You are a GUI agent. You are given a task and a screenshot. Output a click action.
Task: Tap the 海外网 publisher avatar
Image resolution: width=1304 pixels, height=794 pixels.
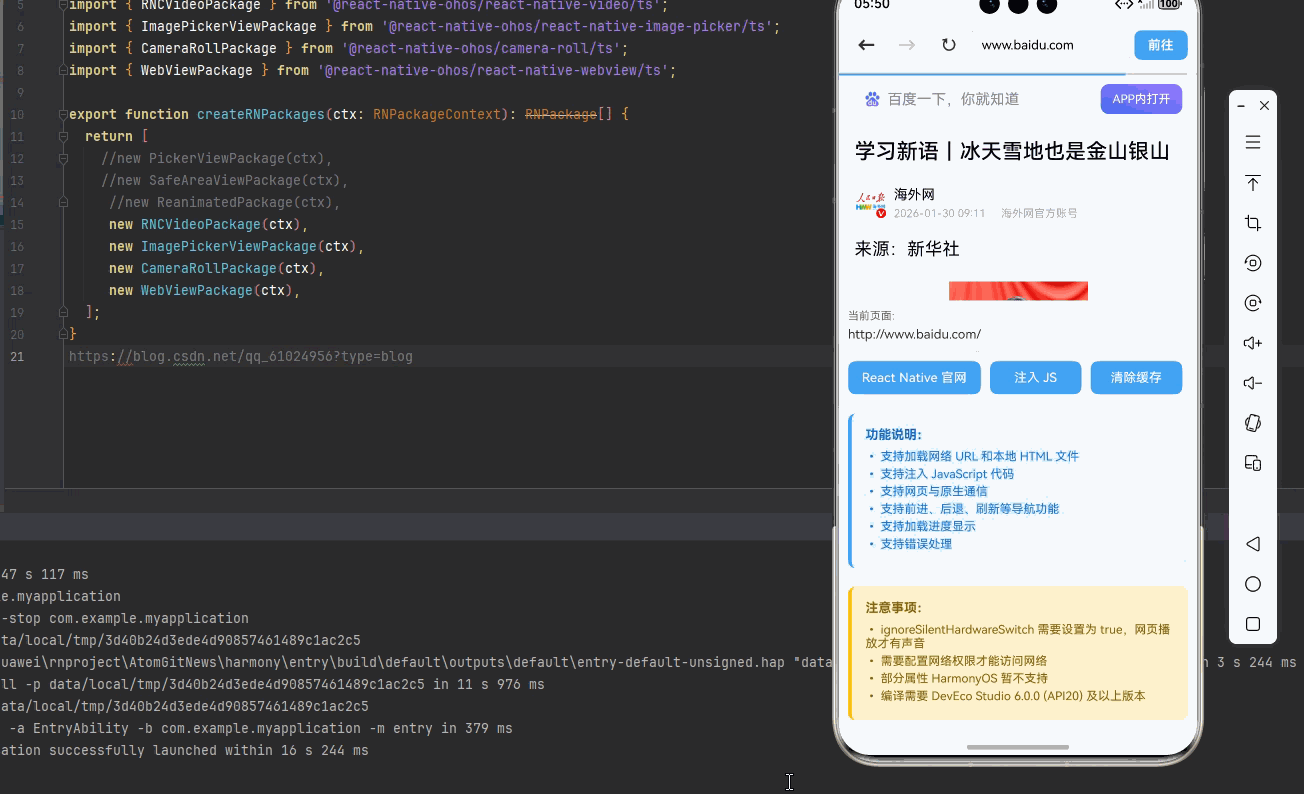coord(870,203)
